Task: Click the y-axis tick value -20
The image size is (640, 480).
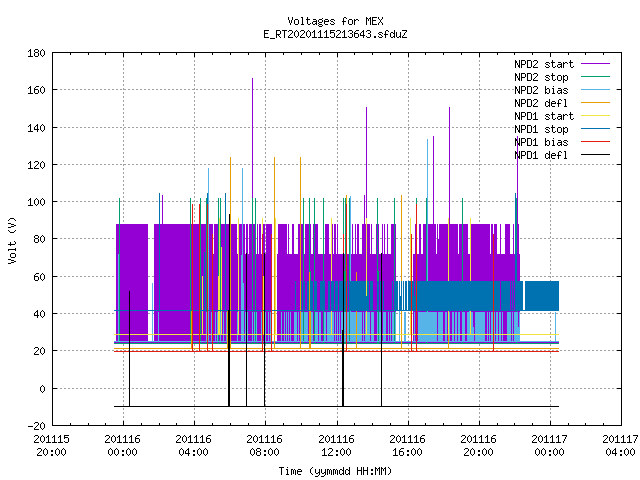Action: pyautogui.click(x=36, y=426)
